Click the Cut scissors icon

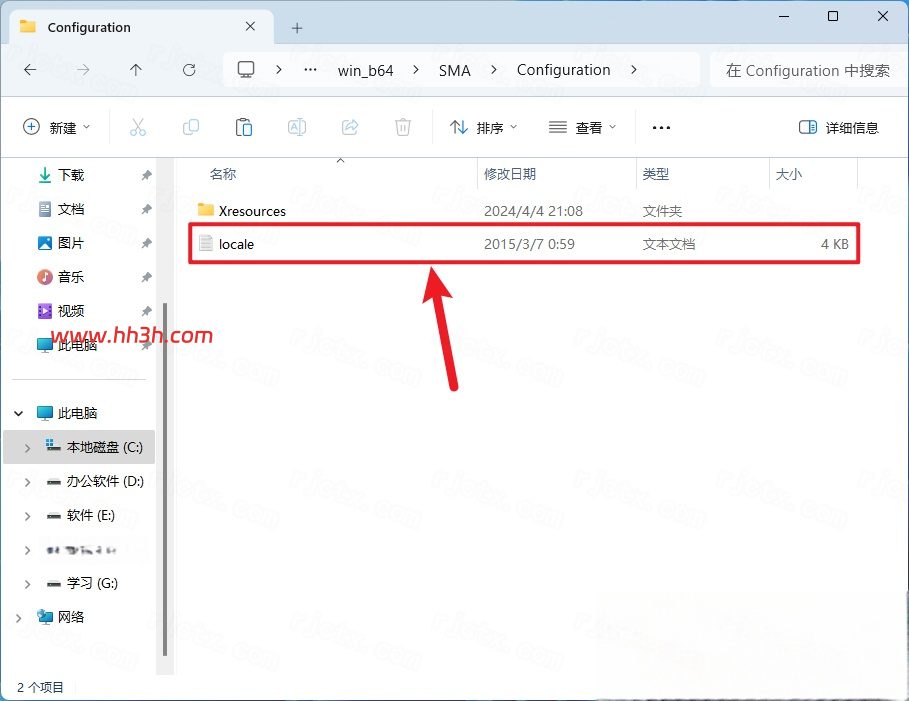tap(137, 127)
